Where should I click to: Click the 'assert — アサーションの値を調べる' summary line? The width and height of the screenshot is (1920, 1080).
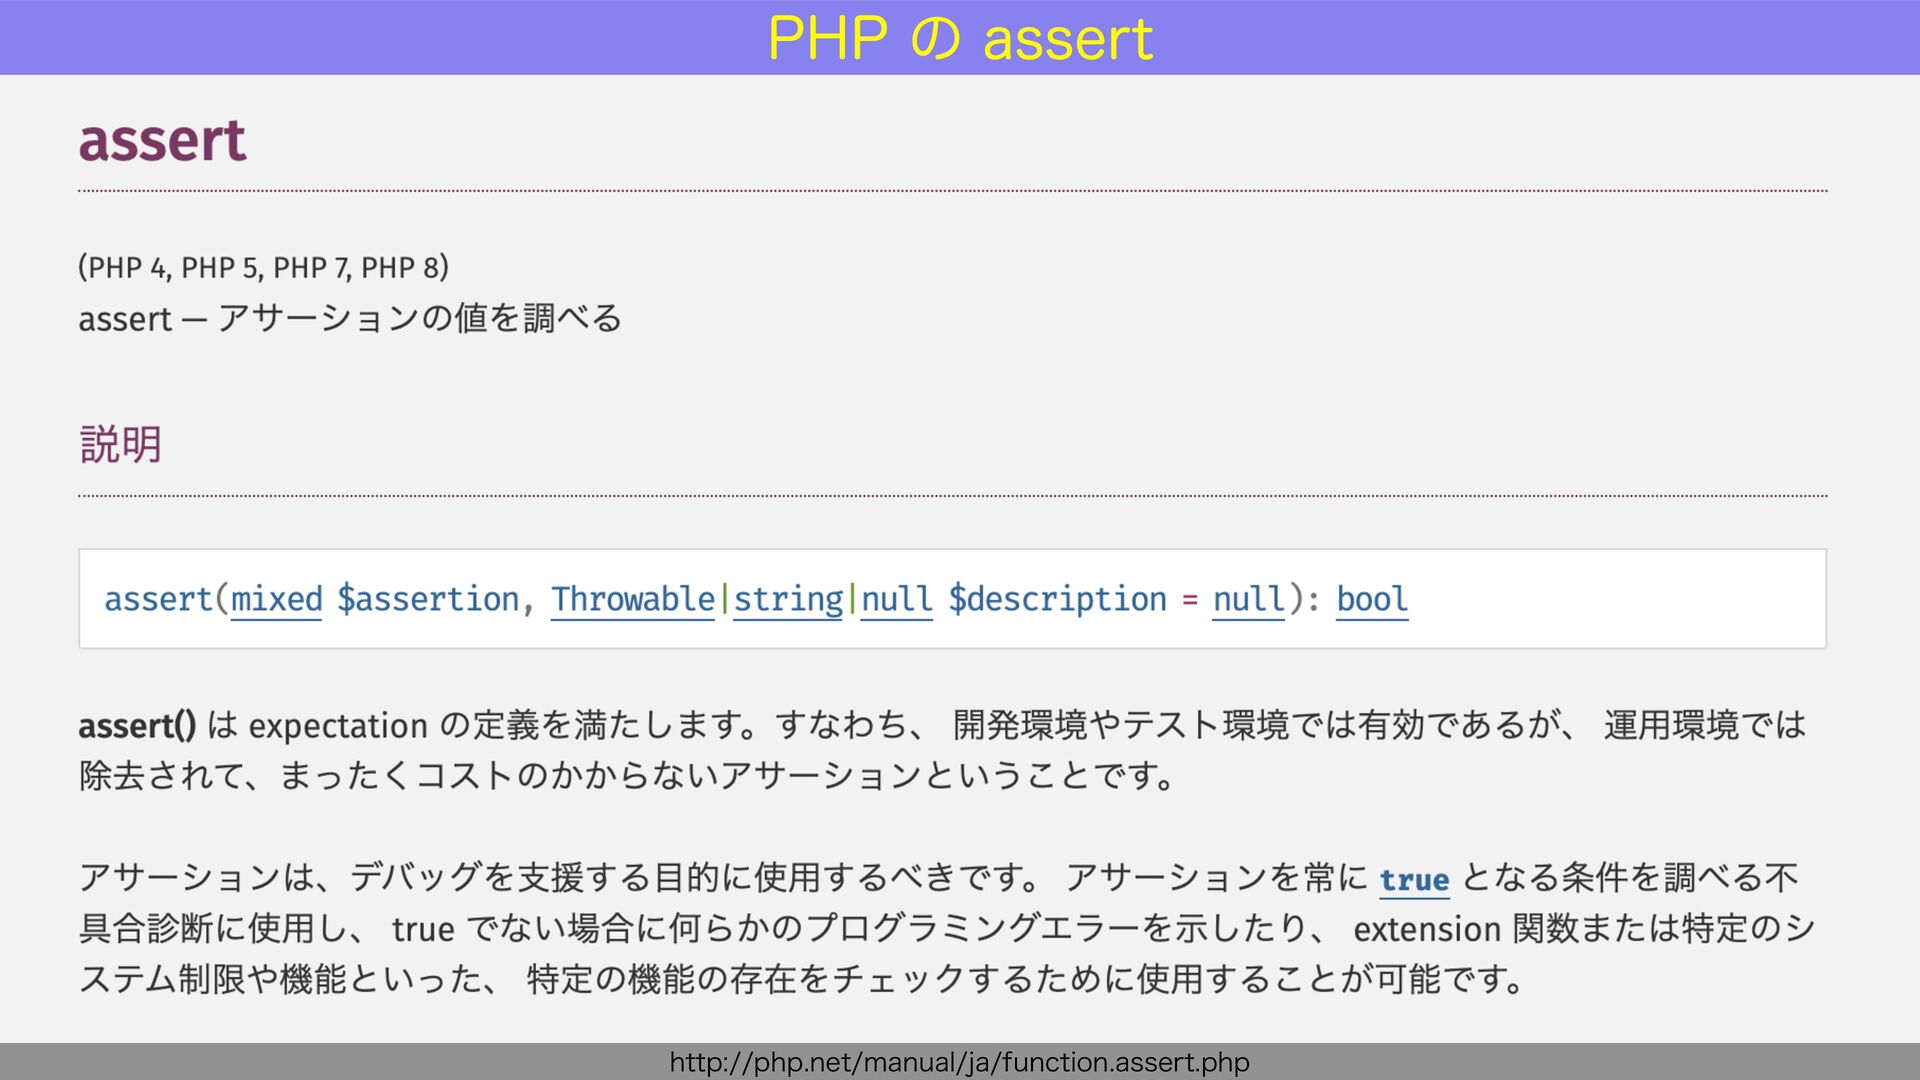coord(350,319)
